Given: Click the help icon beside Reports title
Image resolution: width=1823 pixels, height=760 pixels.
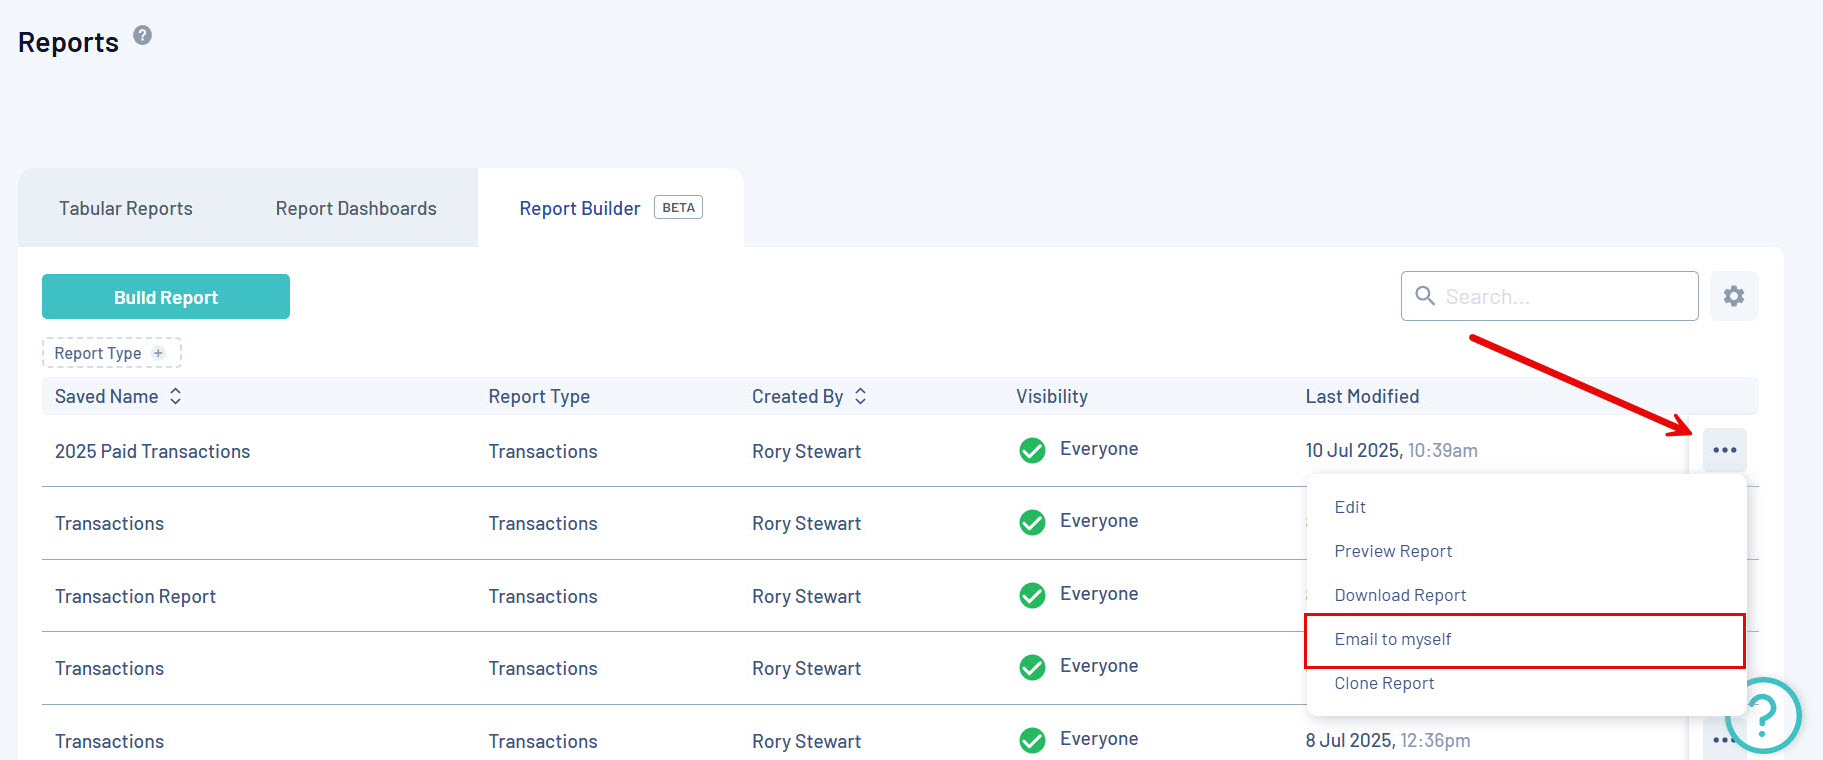Looking at the screenshot, I should point(143,36).
